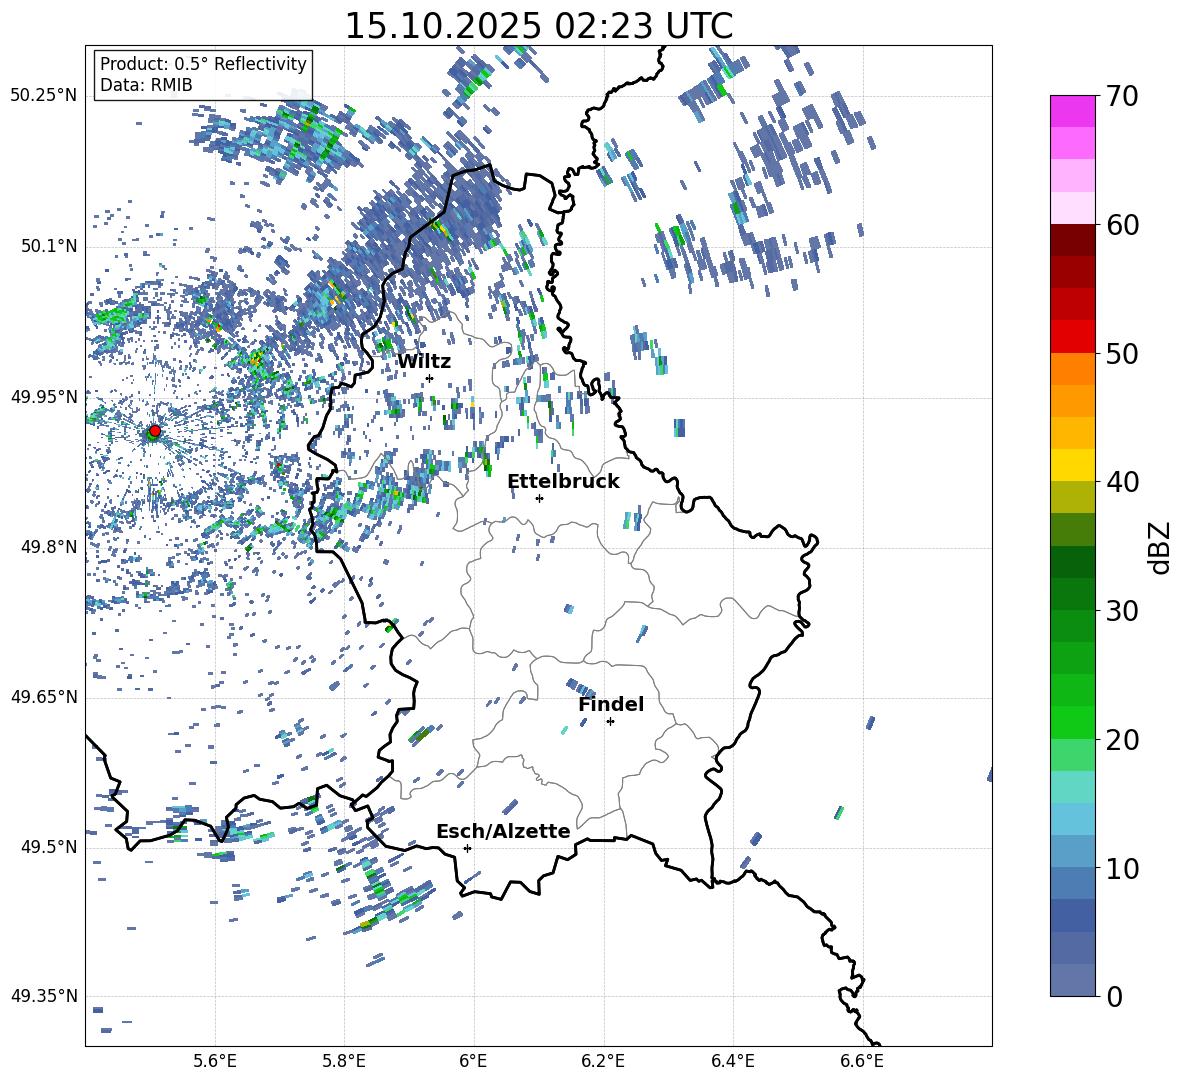The height and width of the screenshot is (1081, 1184).
Task: Select the Ettelbruck map label
Action: pyautogui.click(x=563, y=482)
